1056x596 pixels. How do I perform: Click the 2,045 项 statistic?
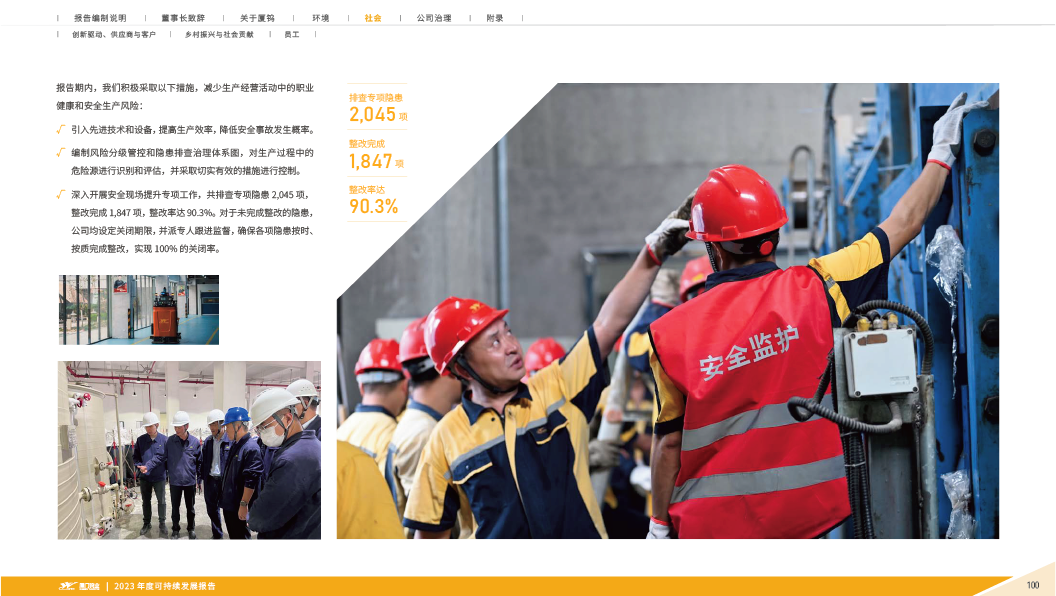tap(377, 115)
